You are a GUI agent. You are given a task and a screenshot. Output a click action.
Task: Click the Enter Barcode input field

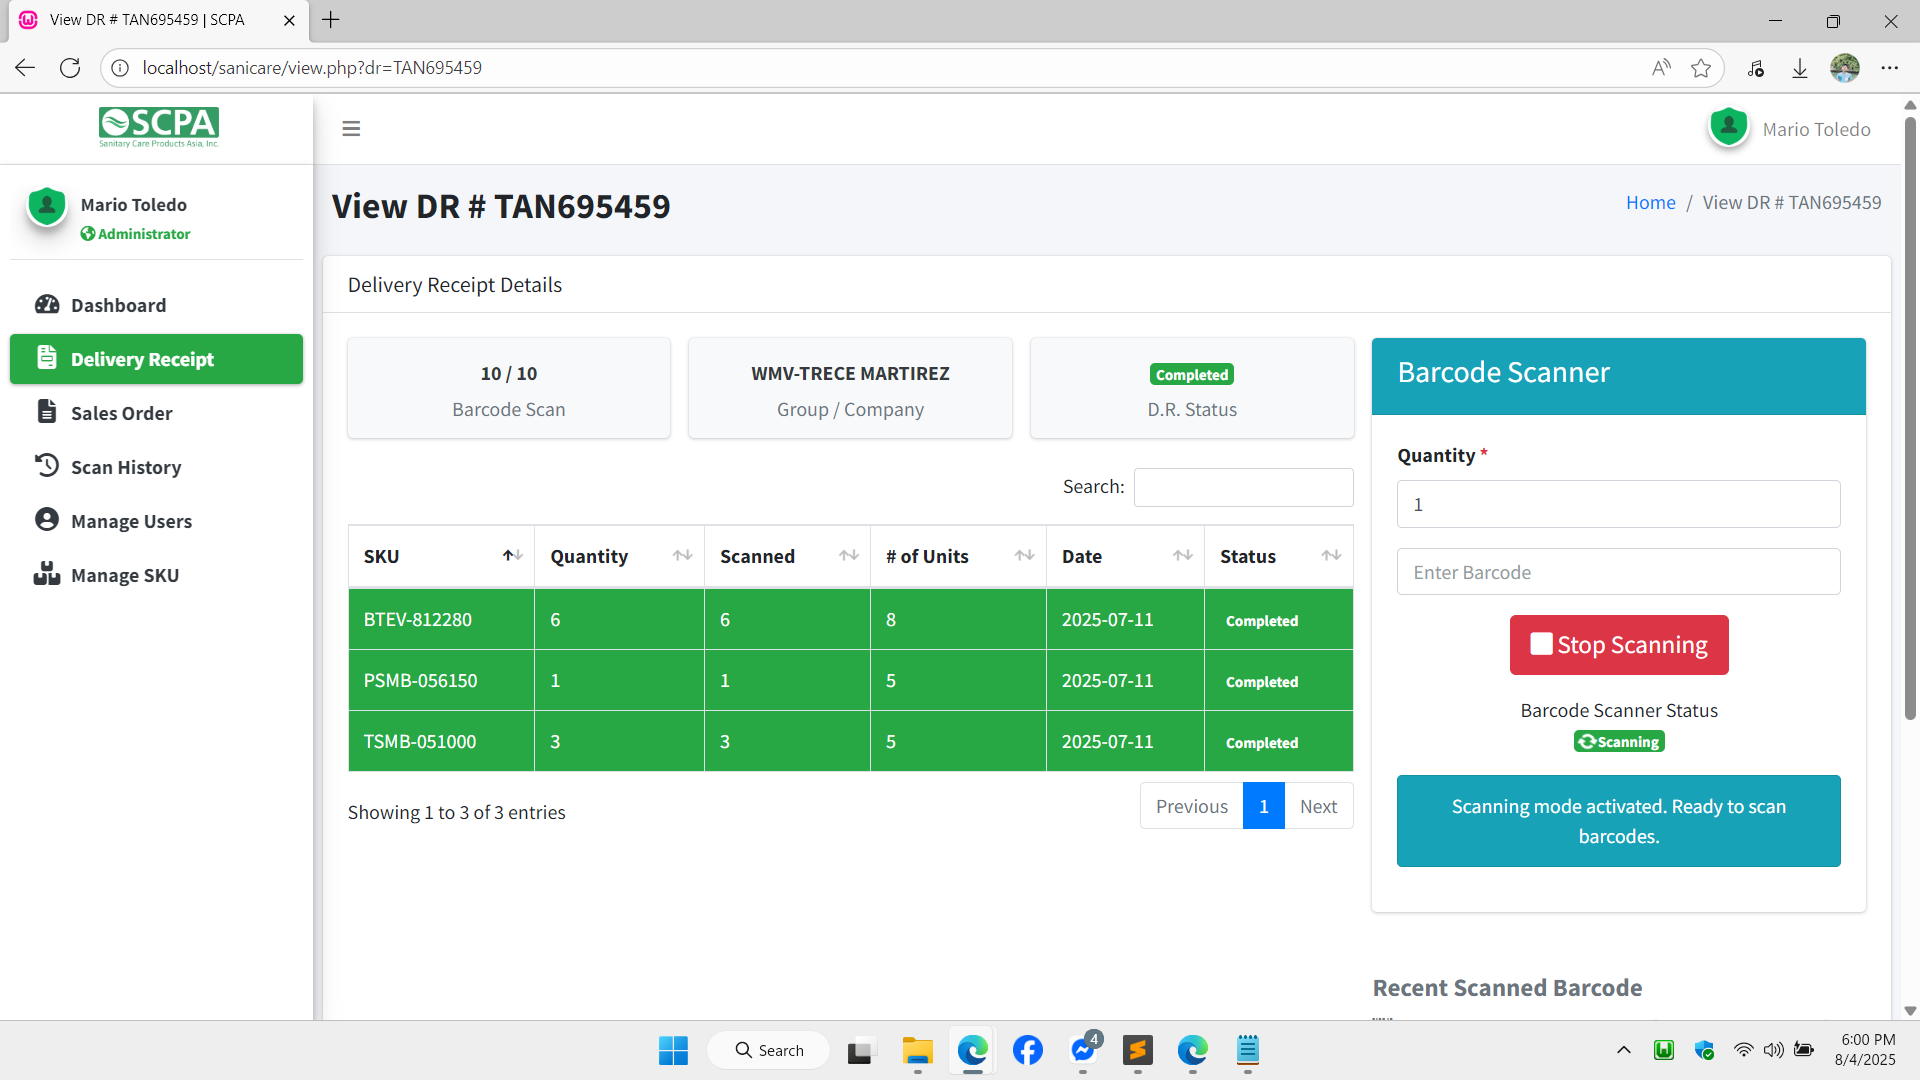(1618, 572)
